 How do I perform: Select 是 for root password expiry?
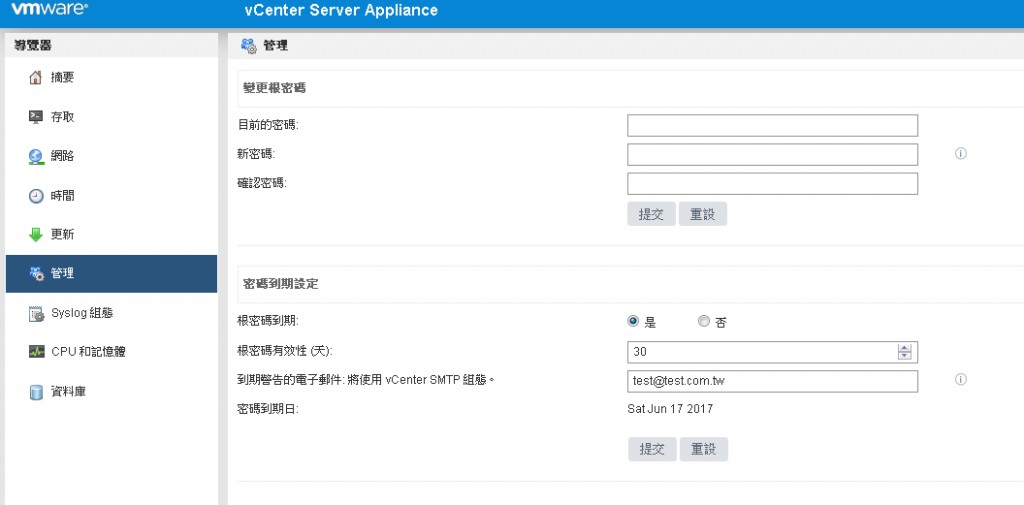pos(632,321)
